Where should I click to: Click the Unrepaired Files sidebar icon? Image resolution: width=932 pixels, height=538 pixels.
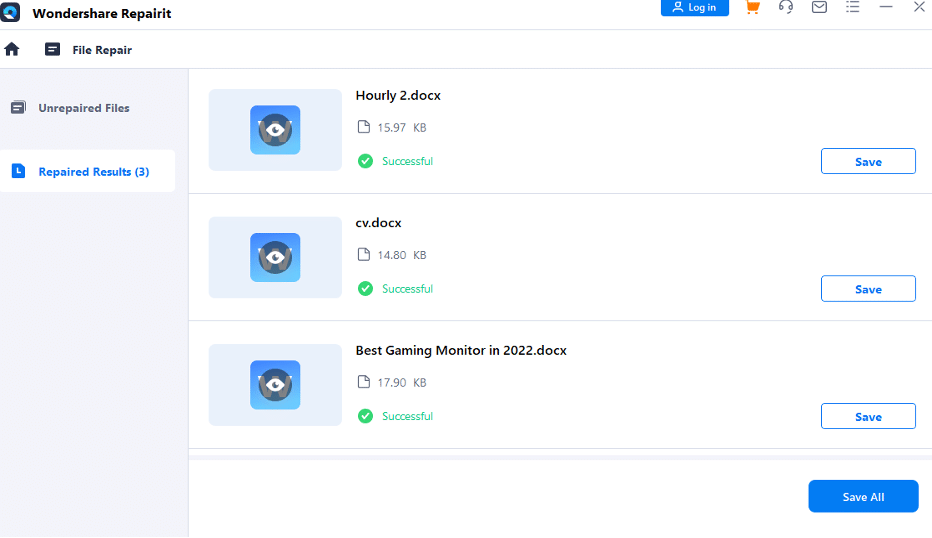coord(18,108)
